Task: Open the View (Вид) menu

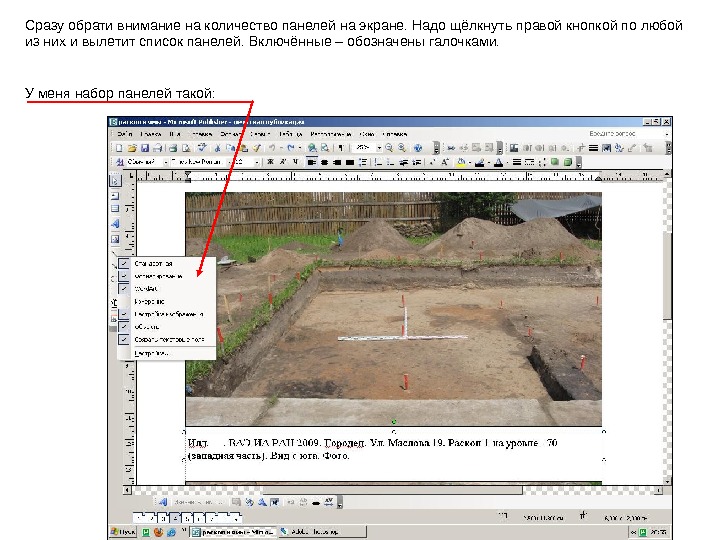Action: point(175,134)
